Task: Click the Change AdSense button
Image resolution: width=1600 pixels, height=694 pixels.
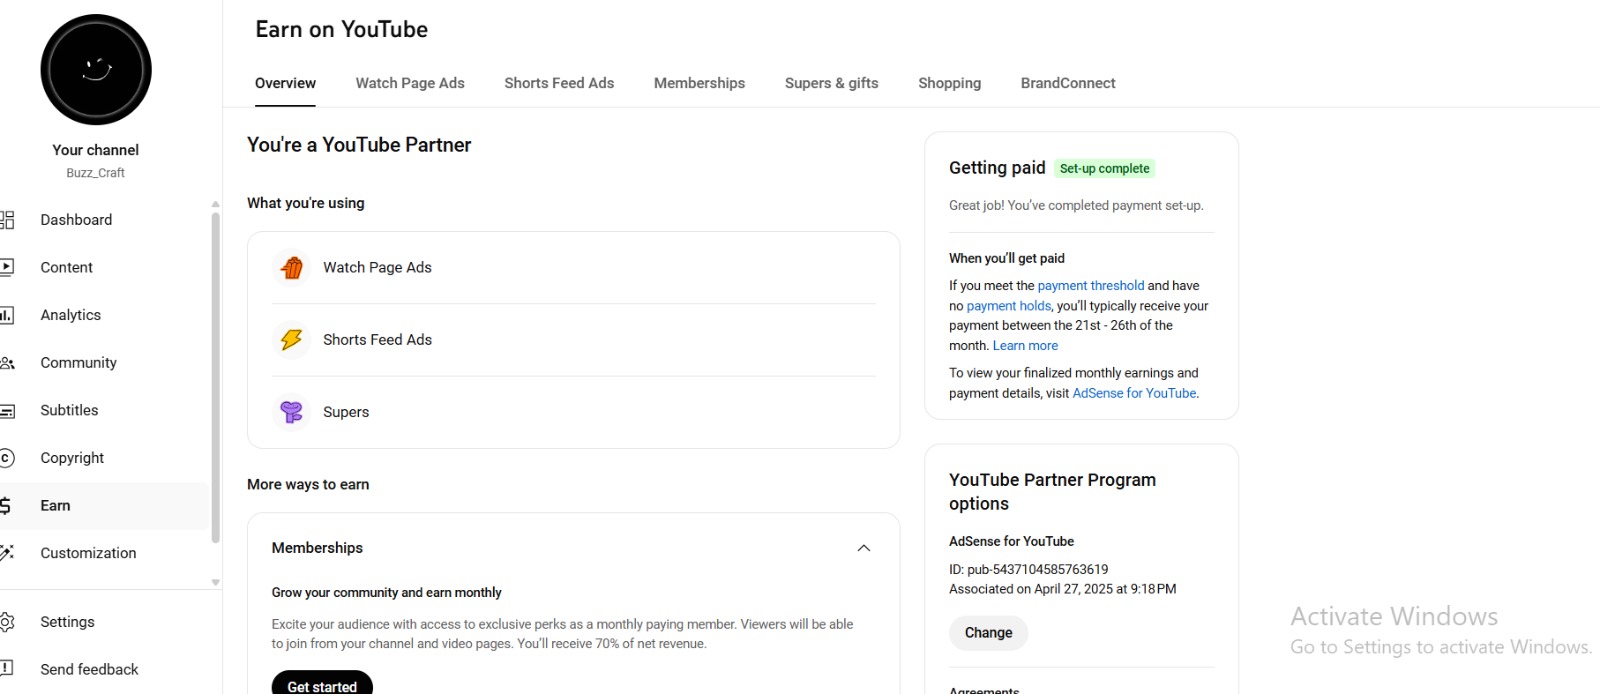Action: (x=988, y=633)
